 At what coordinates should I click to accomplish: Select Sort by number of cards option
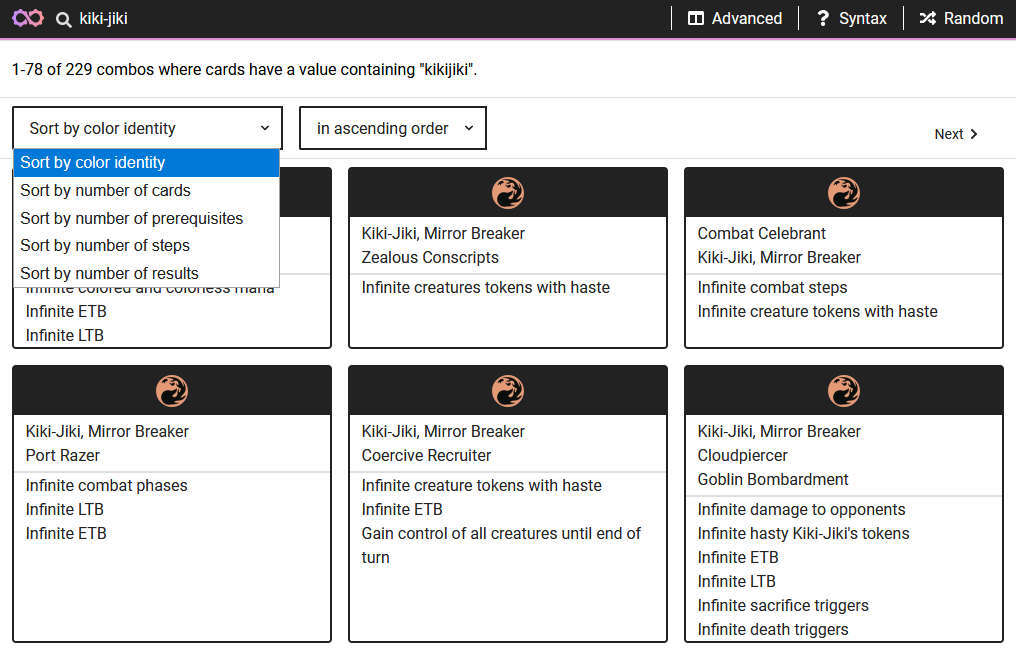point(105,190)
